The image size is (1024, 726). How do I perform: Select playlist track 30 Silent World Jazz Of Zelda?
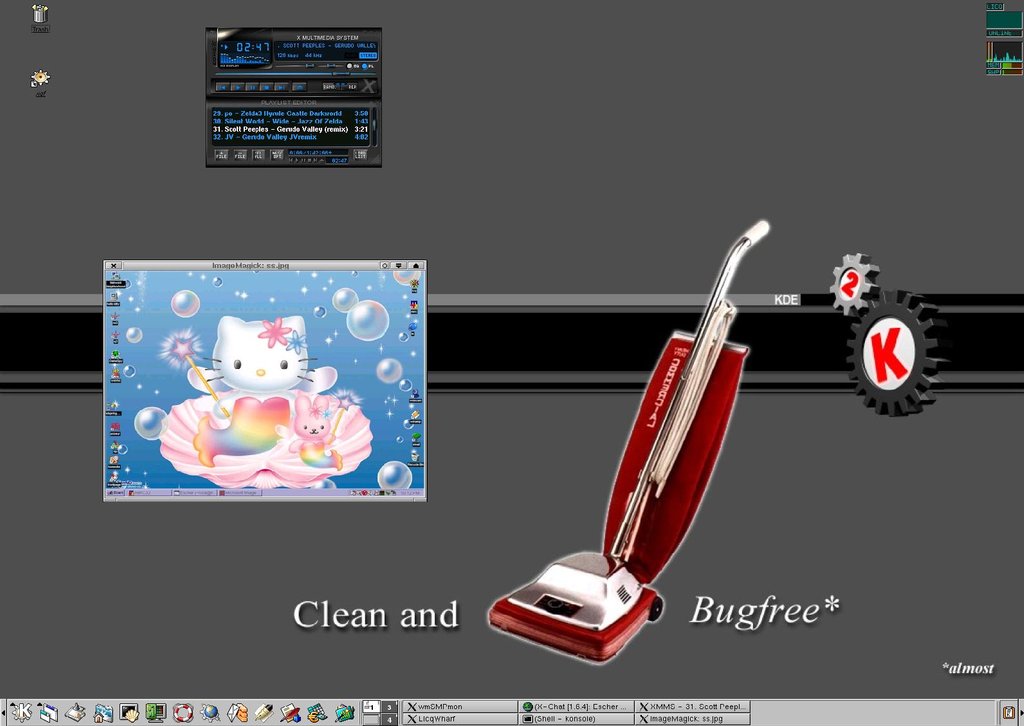coord(290,121)
